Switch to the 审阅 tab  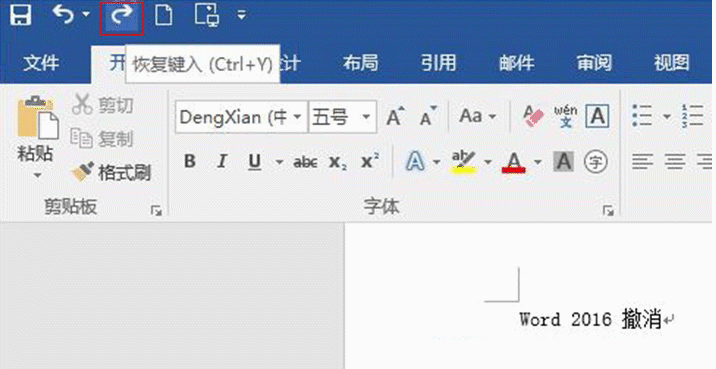pyautogui.click(x=594, y=63)
